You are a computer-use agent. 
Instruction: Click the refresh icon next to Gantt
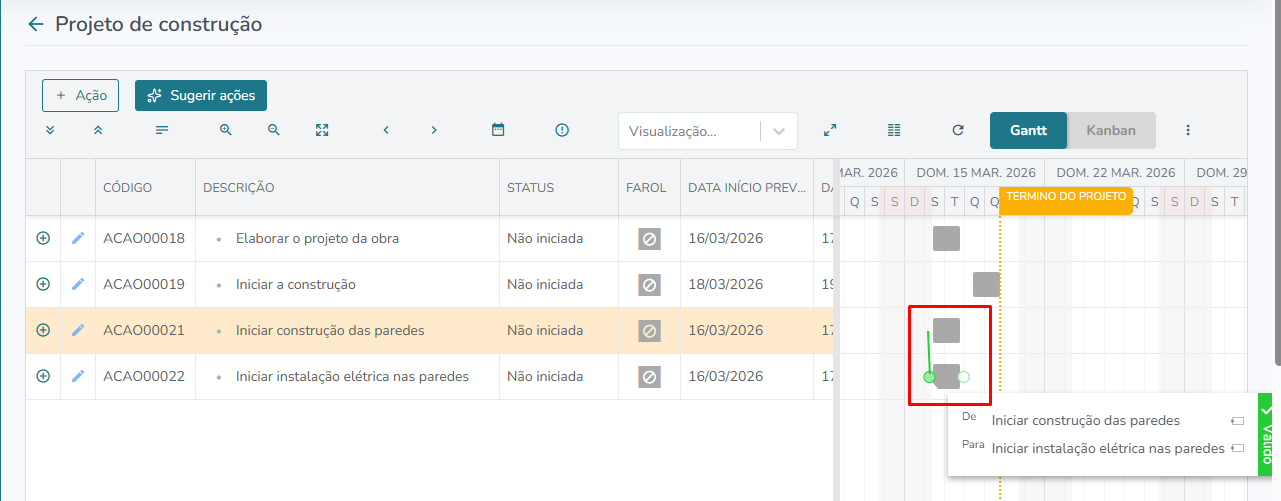tap(958, 130)
